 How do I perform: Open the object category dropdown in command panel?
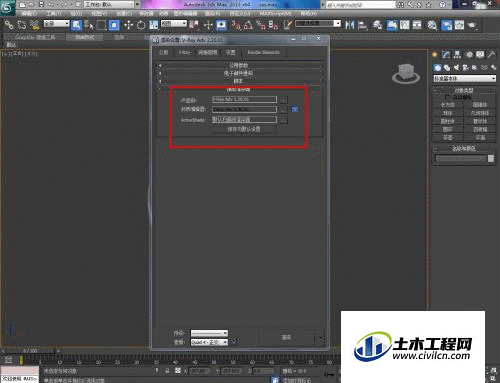[464, 78]
